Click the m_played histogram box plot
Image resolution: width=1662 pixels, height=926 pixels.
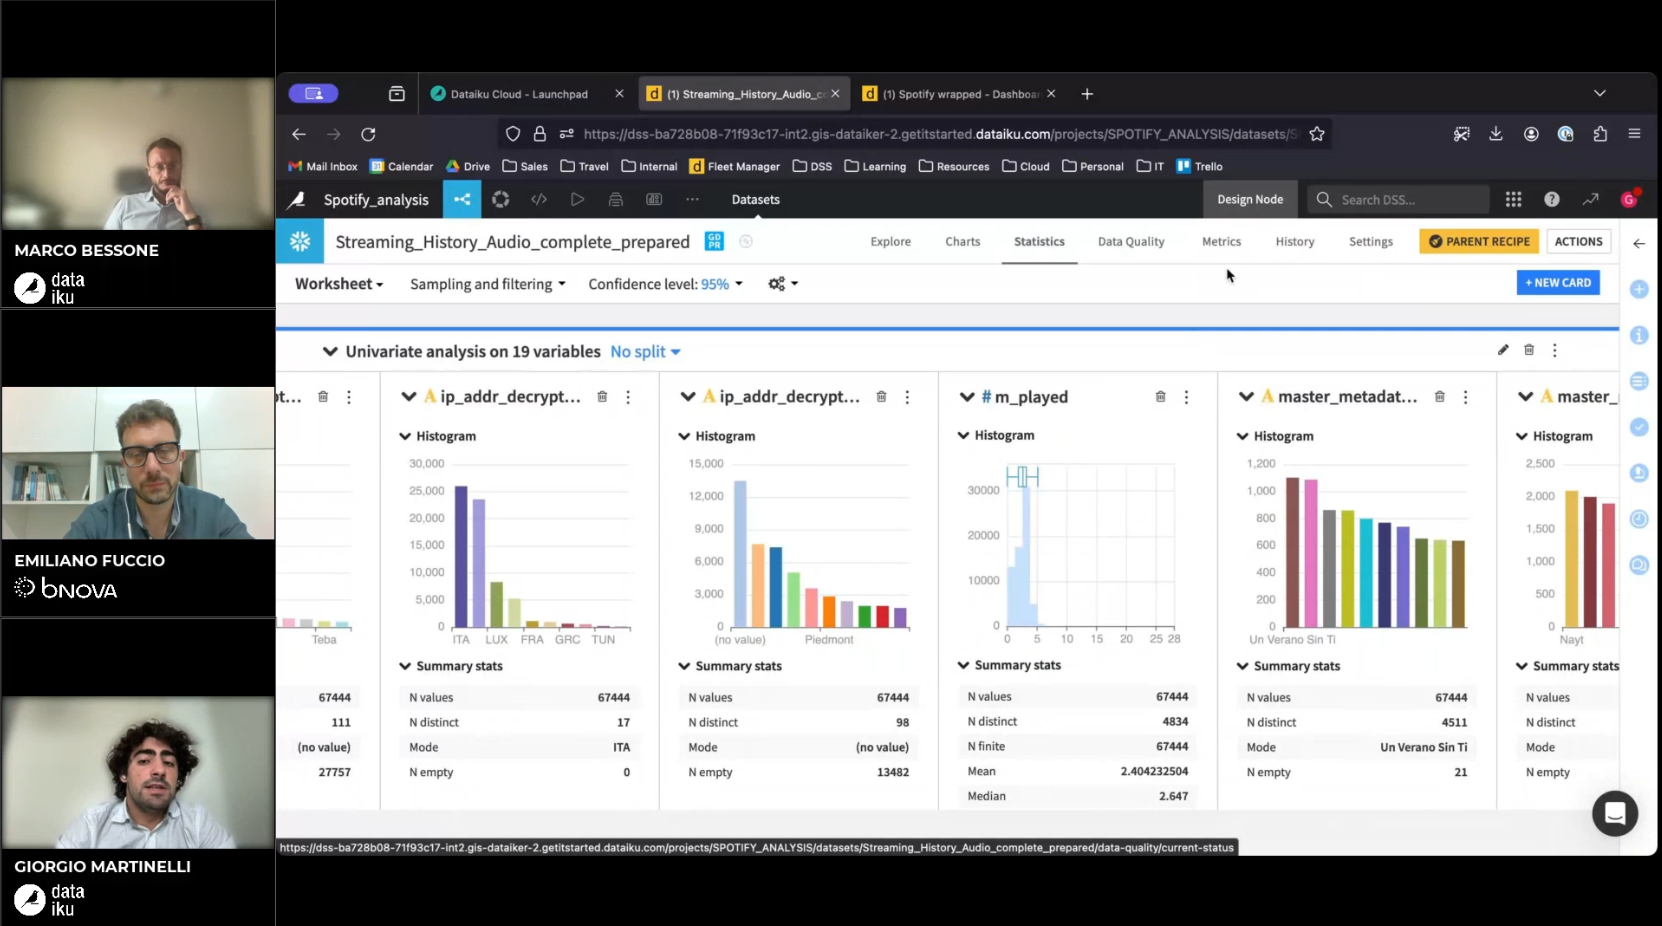pyautogui.click(x=1022, y=476)
